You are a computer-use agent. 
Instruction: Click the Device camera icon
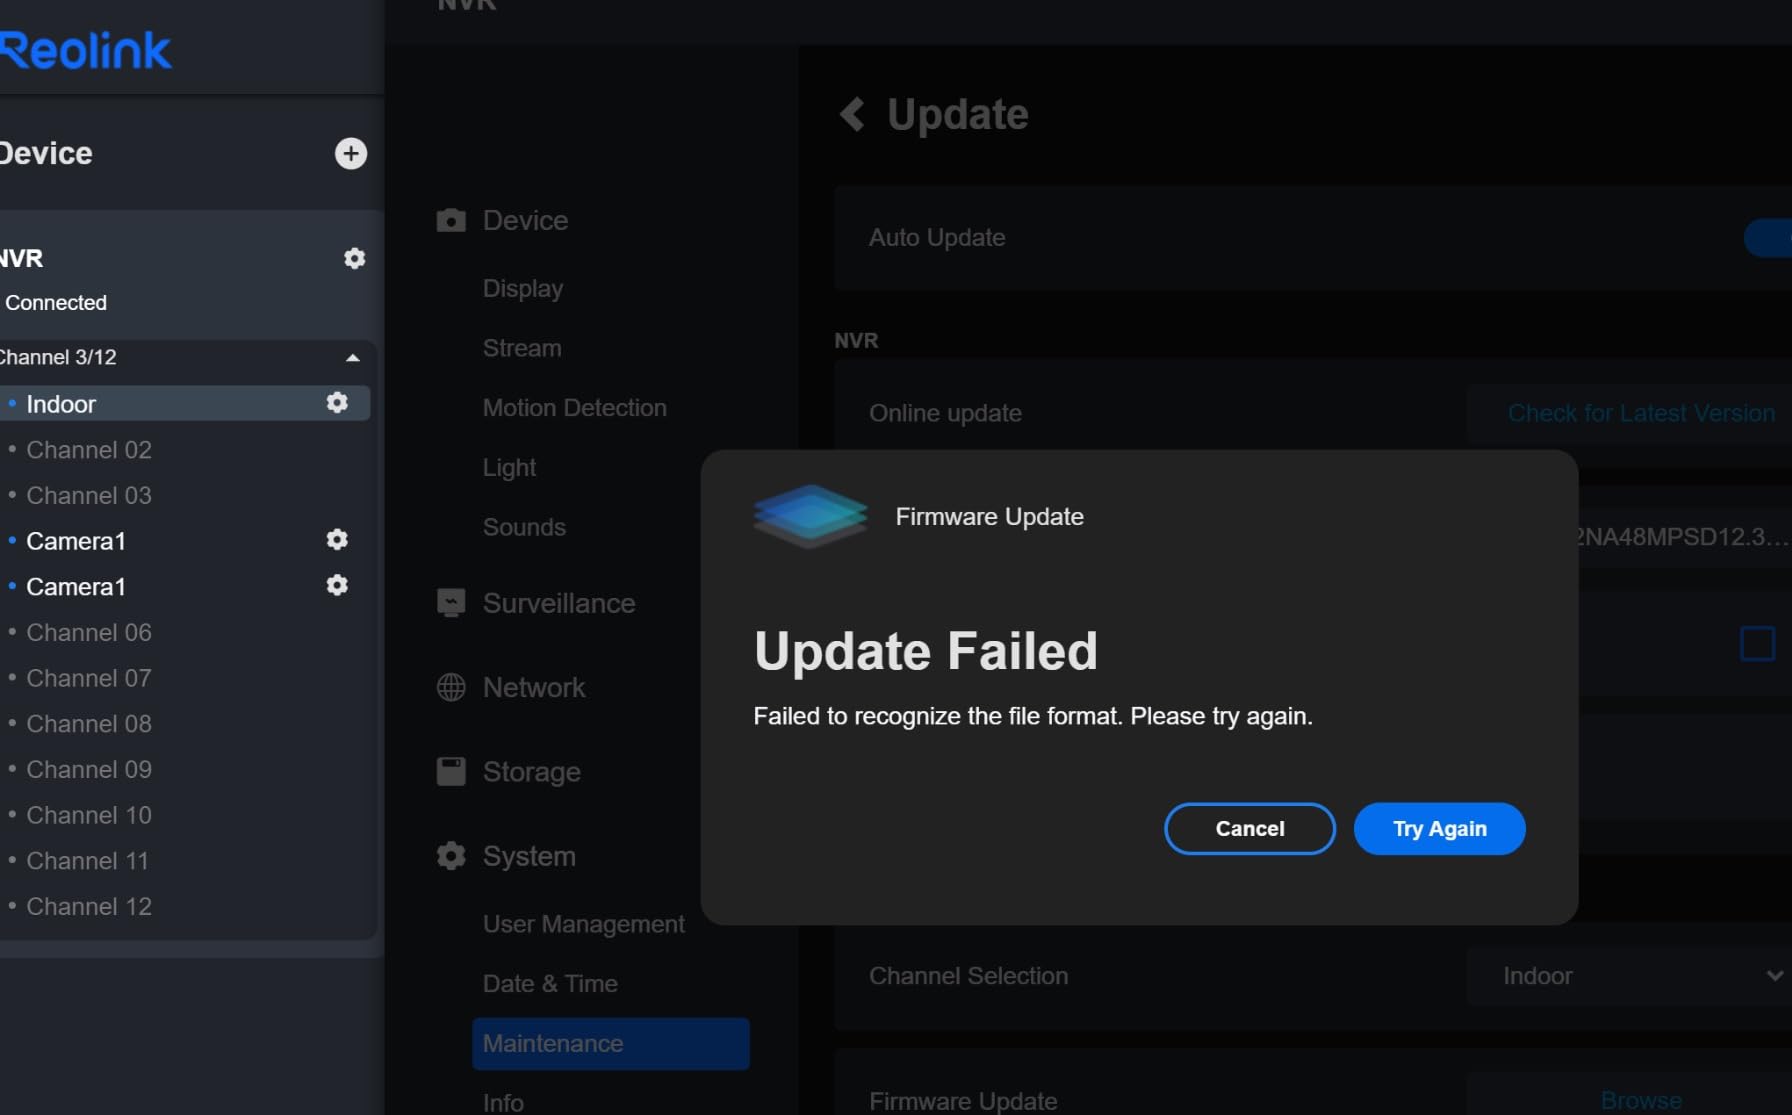point(451,220)
